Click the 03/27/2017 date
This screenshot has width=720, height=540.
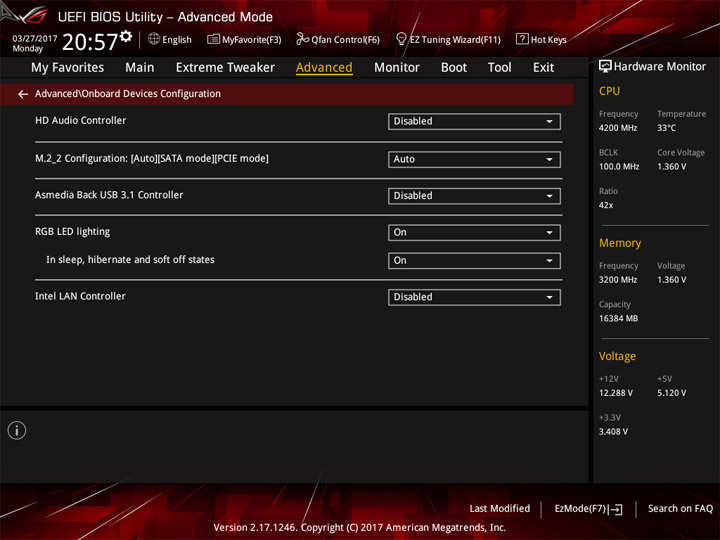[x=34, y=39]
